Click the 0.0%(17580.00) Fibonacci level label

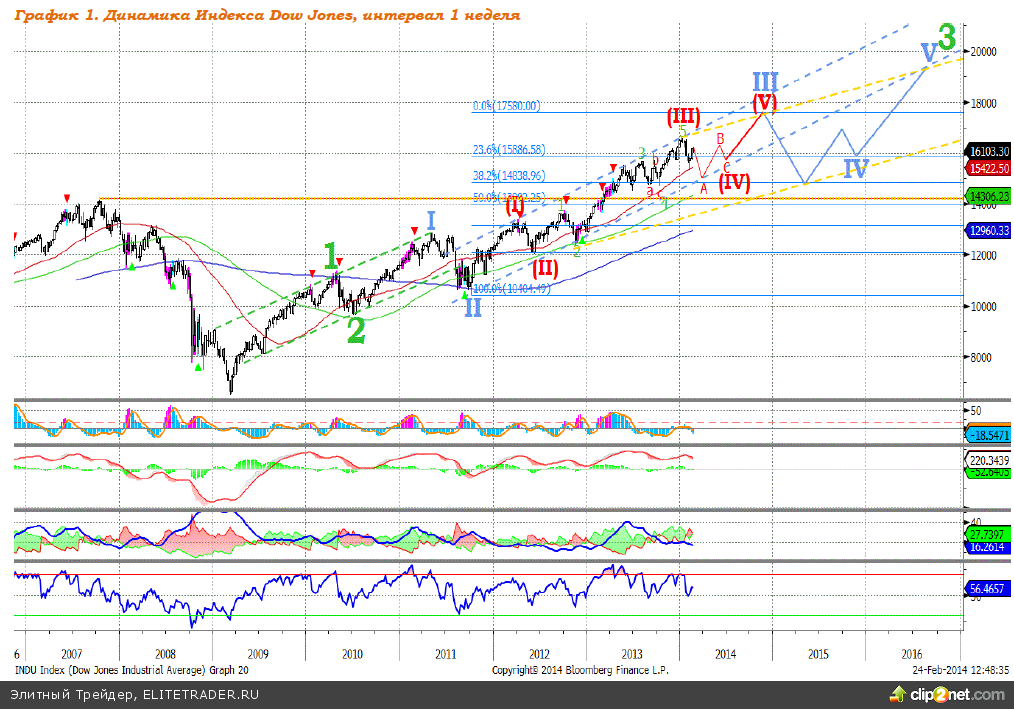(x=506, y=105)
